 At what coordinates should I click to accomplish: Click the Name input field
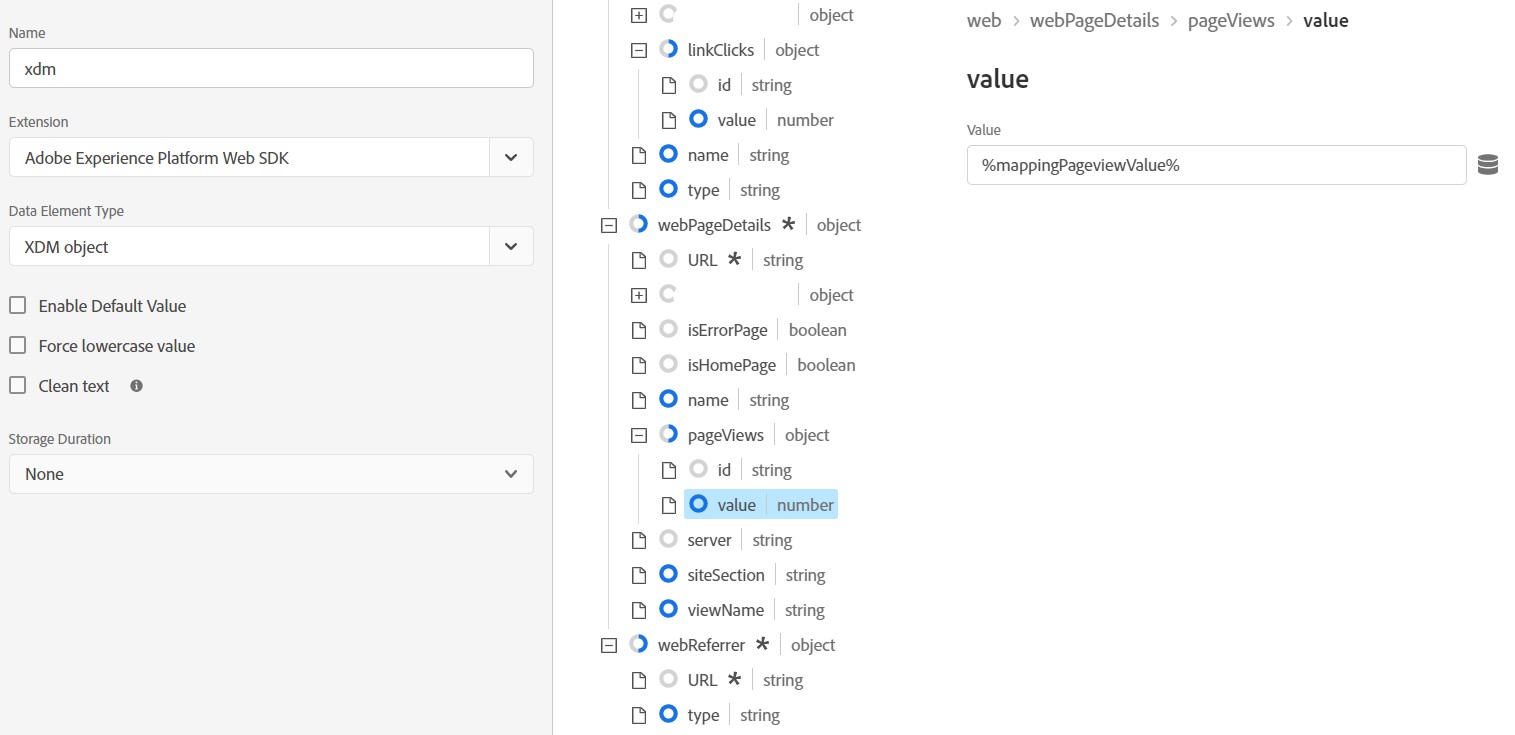coord(271,69)
